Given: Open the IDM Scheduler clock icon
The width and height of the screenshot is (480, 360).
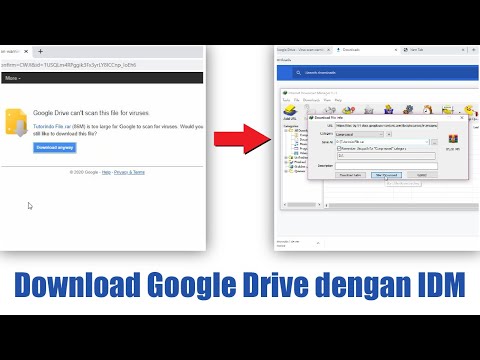Looking at the screenshot, I should (428, 110).
